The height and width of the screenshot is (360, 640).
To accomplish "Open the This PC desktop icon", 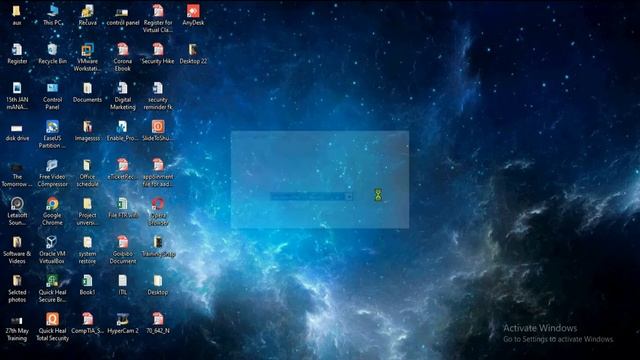I will click(x=53, y=15).
